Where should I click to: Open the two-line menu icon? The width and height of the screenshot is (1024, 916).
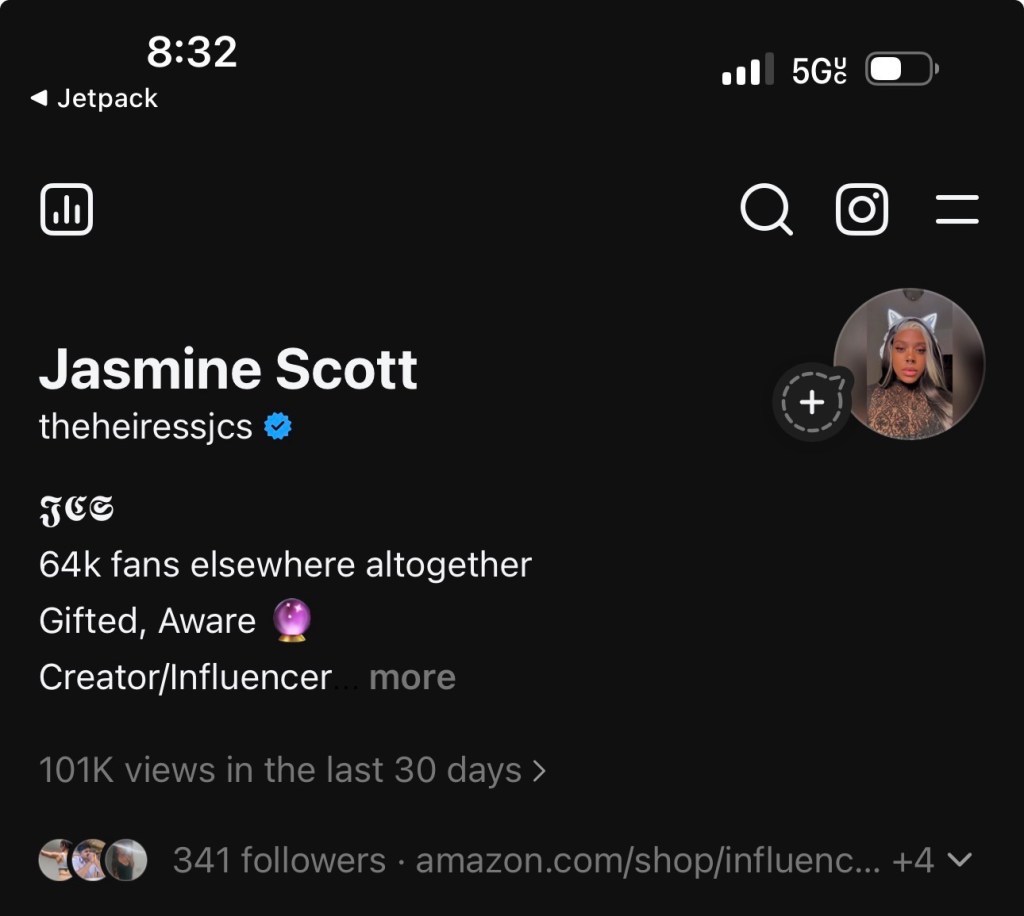point(957,210)
